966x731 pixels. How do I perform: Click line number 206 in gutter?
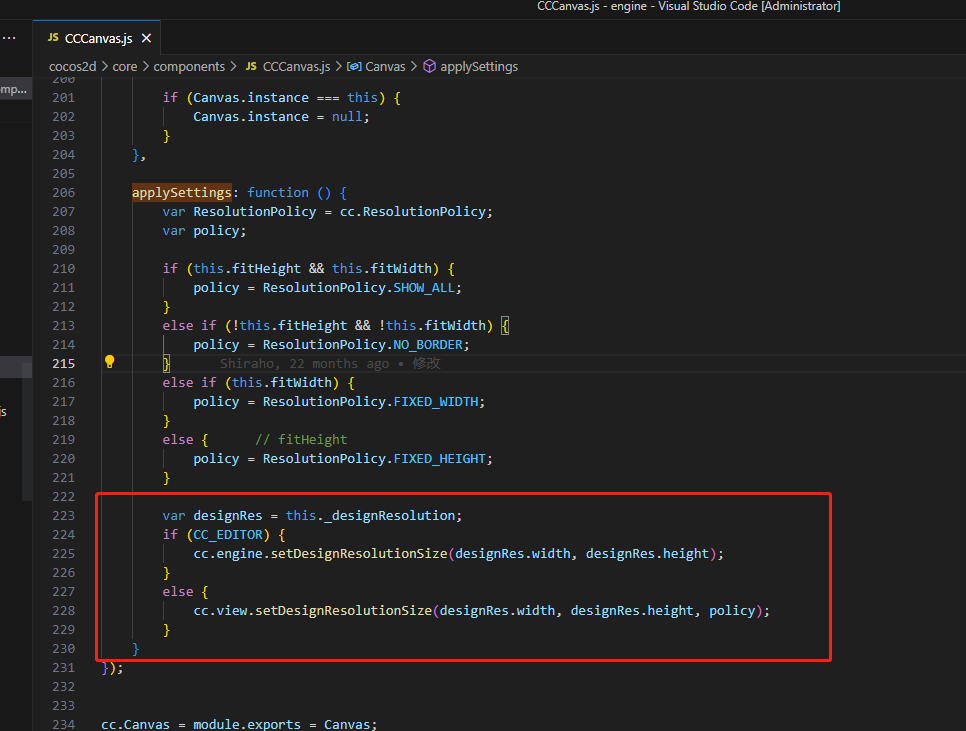point(63,193)
